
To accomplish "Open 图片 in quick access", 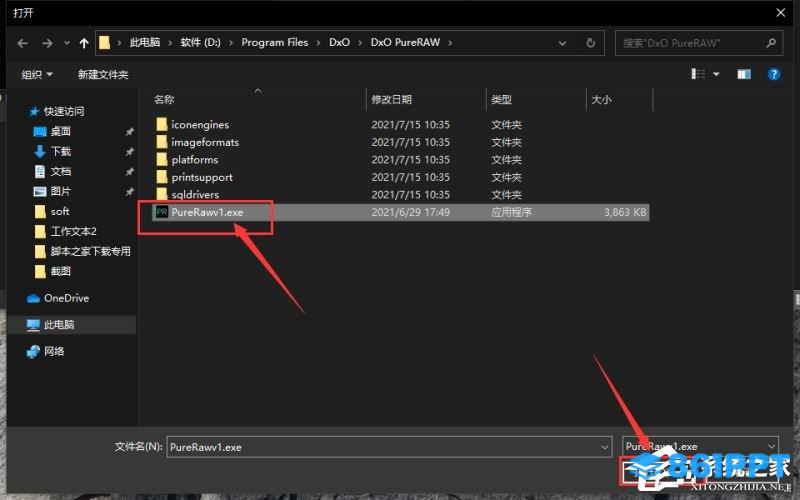I will pos(60,191).
